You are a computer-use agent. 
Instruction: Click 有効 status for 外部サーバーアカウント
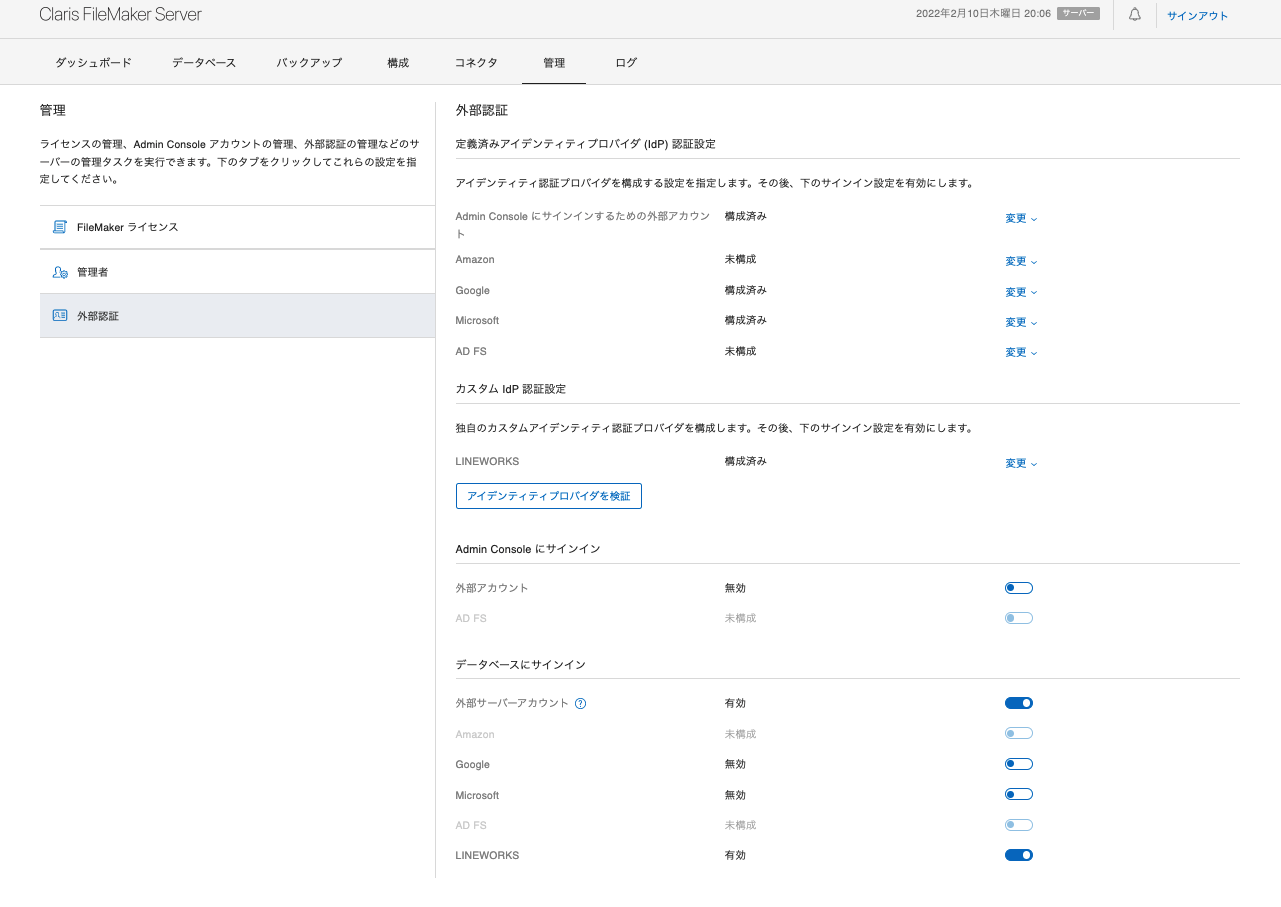tap(735, 703)
